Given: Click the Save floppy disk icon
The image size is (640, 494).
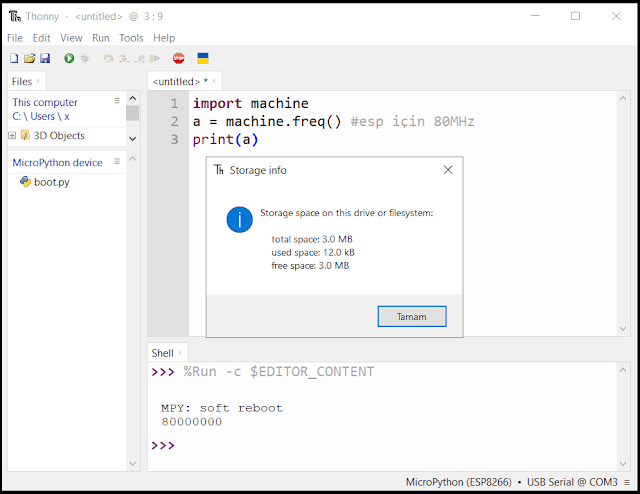Looking at the screenshot, I should point(45,58).
